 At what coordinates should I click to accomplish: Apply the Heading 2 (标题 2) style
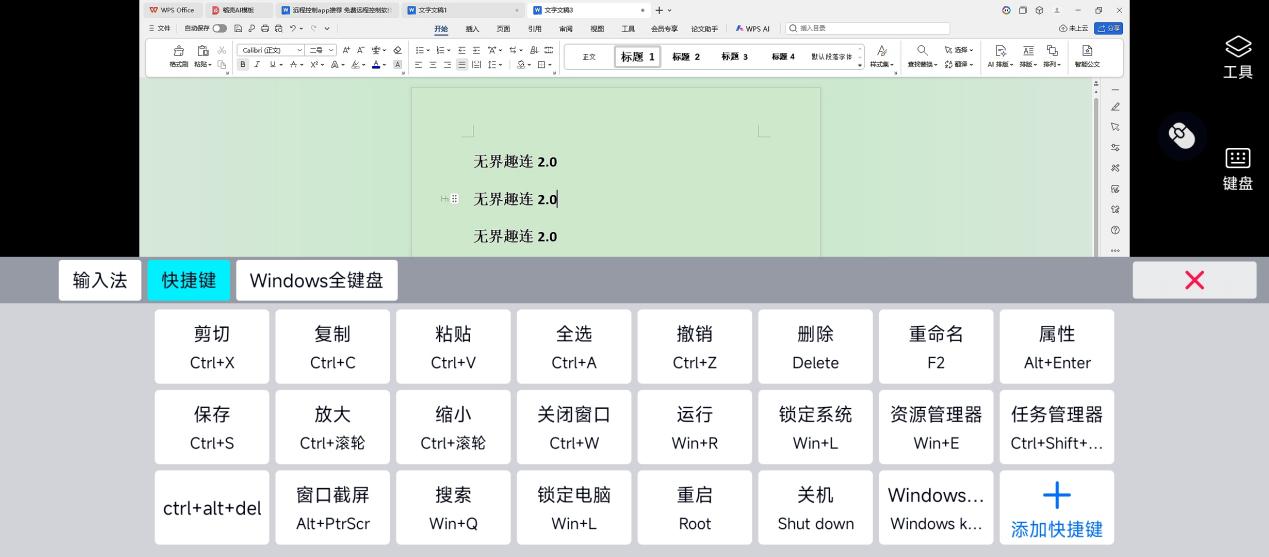686,57
